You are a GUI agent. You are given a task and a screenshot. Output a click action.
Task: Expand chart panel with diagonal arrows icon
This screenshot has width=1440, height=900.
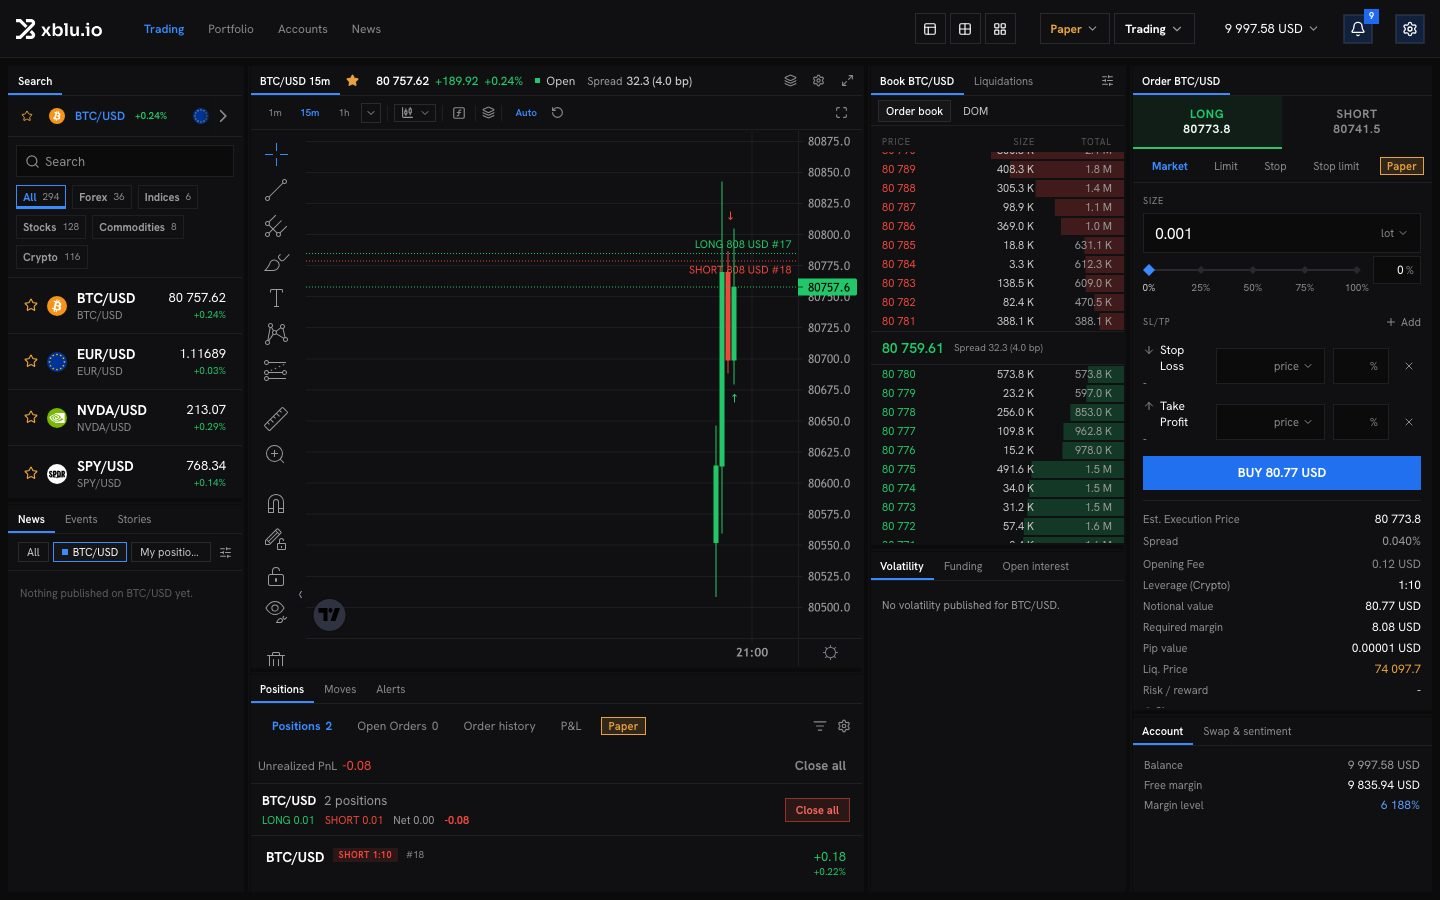coord(847,81)
